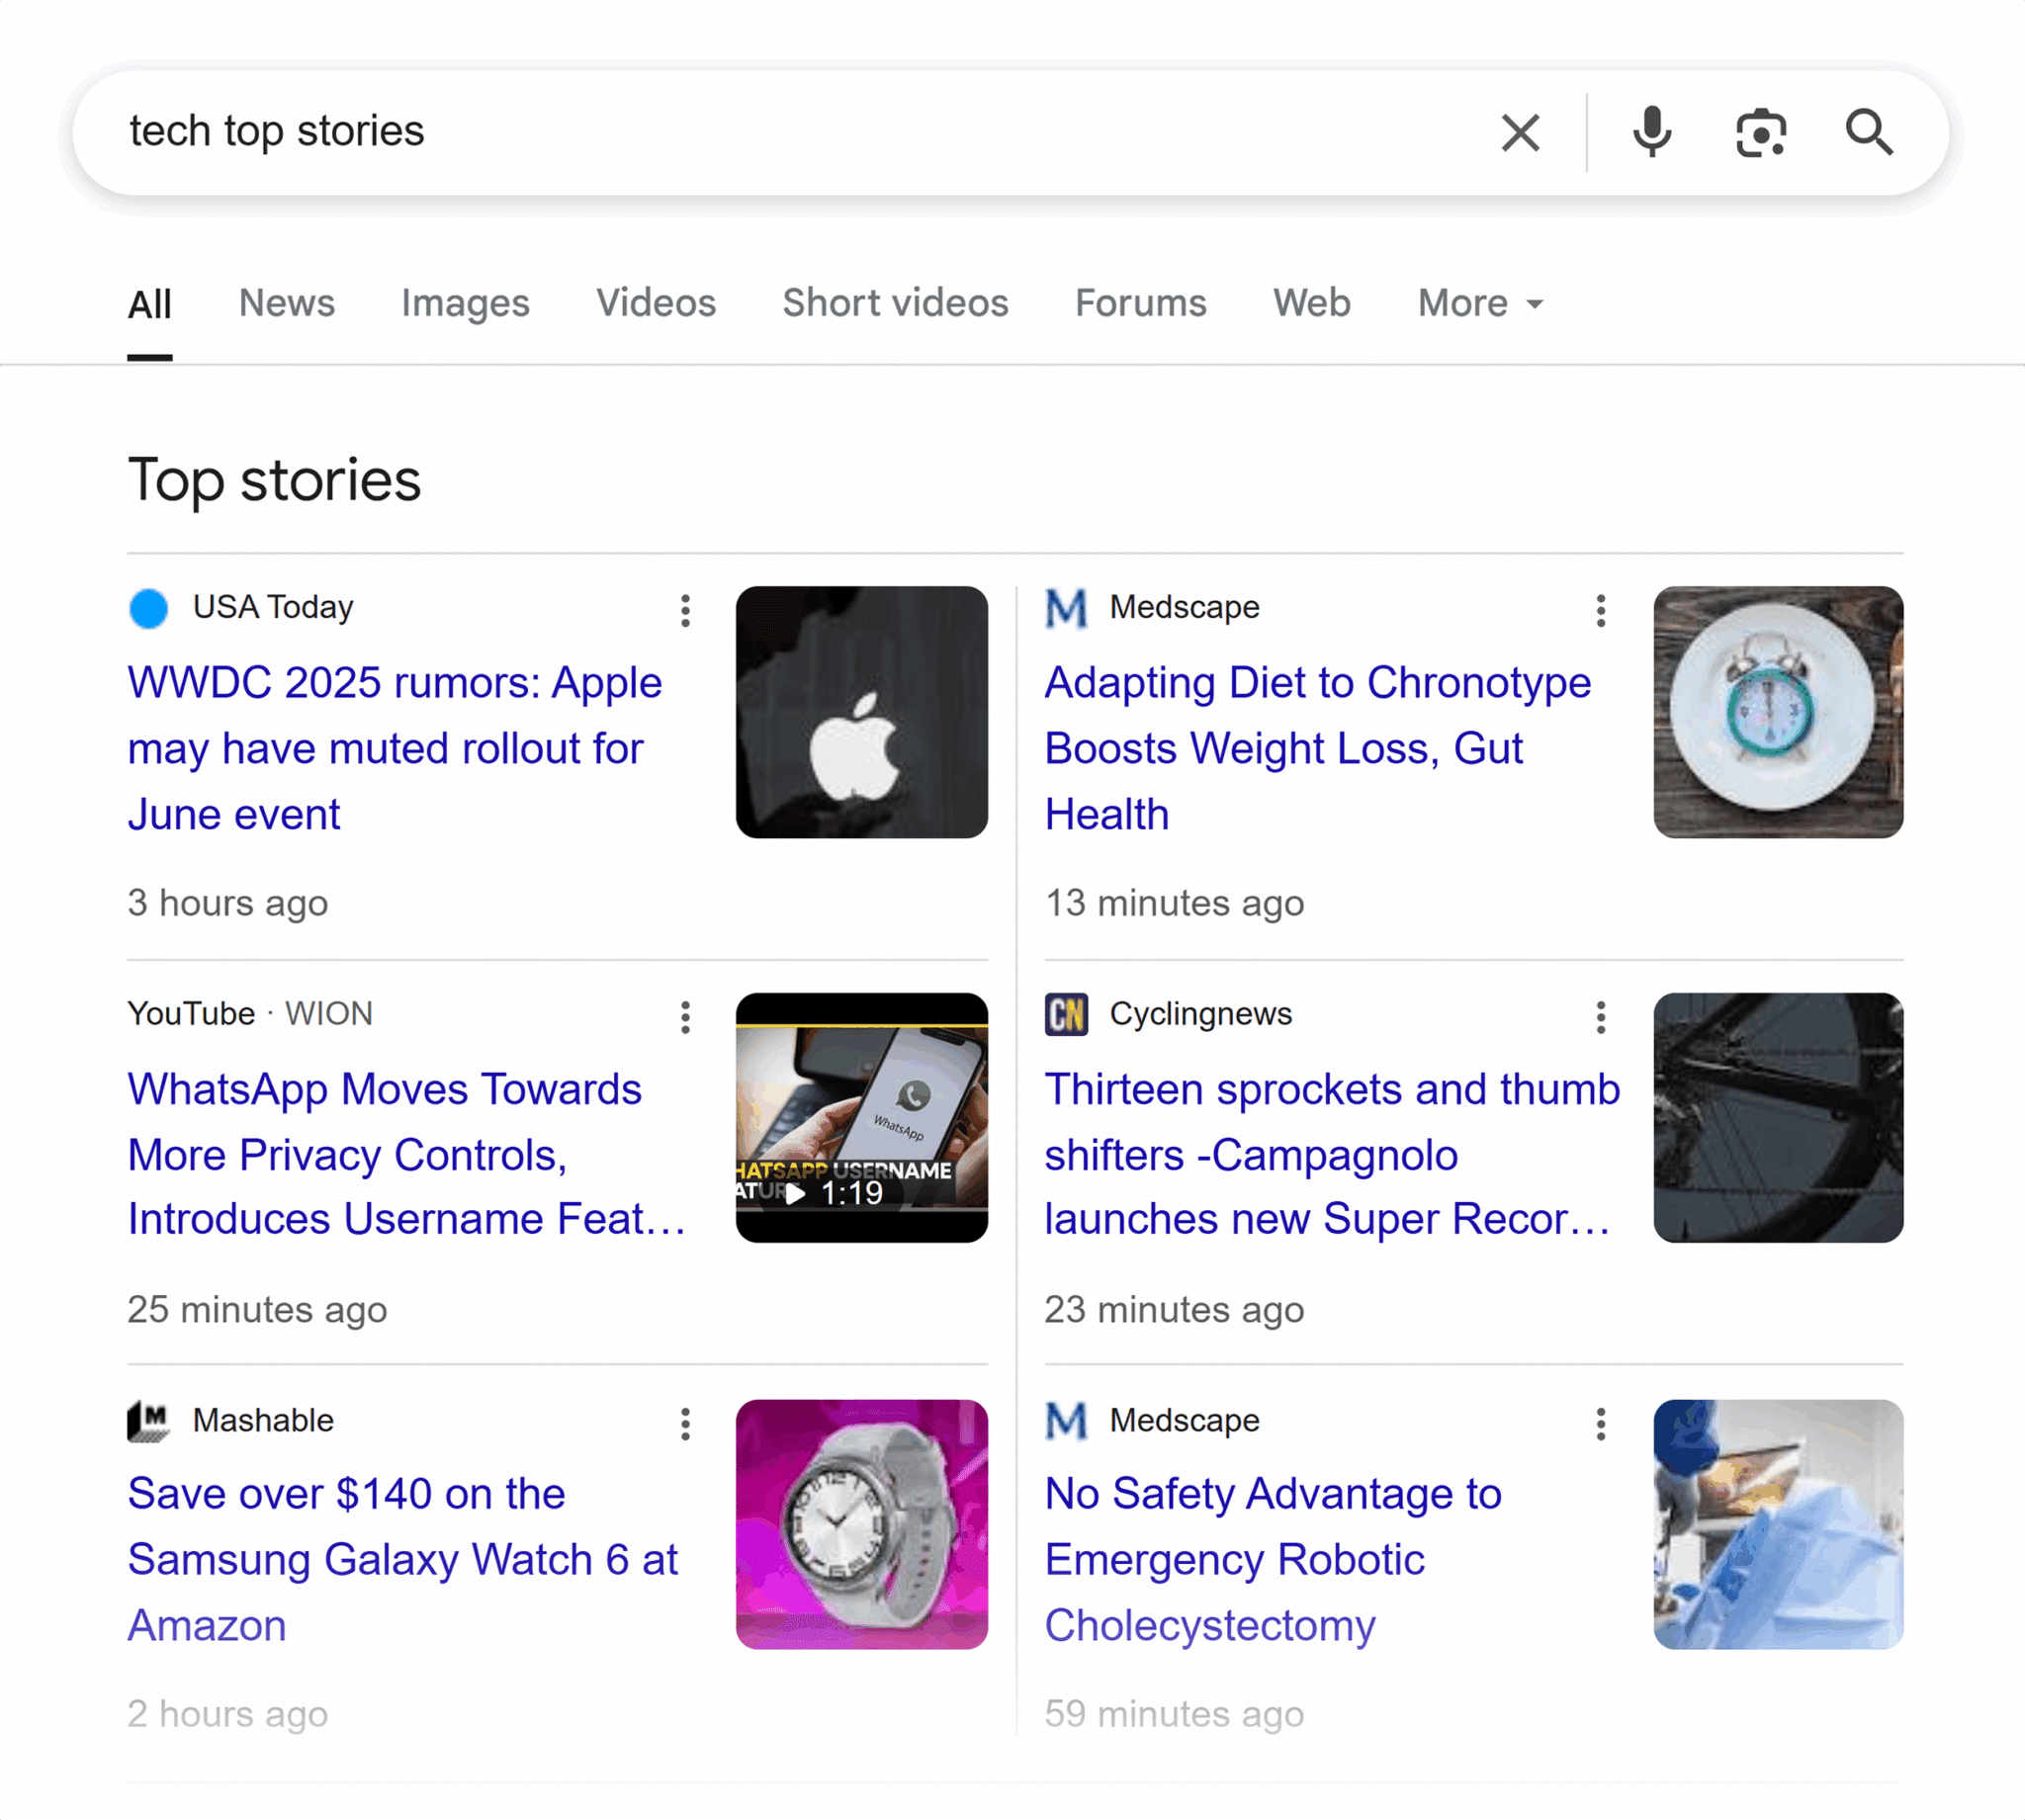Open Thirteen sprockets and thumb shifters headline
Screen dimensions: 2025x1820
pos(1332,1154)
